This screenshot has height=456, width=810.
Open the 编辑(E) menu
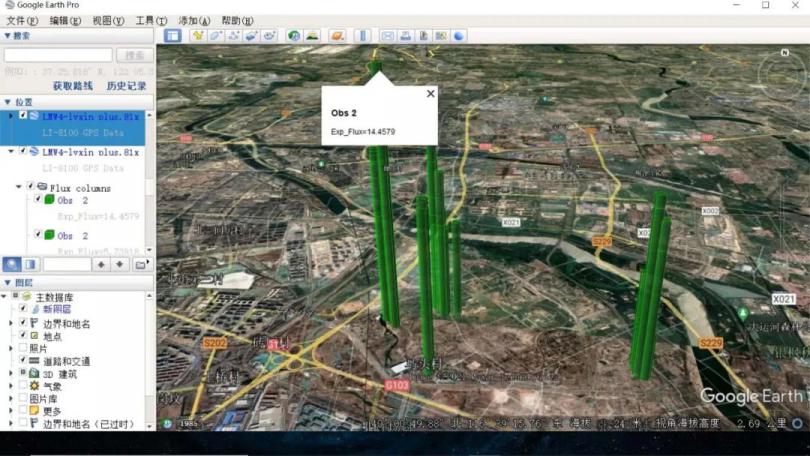pos(65,21)
